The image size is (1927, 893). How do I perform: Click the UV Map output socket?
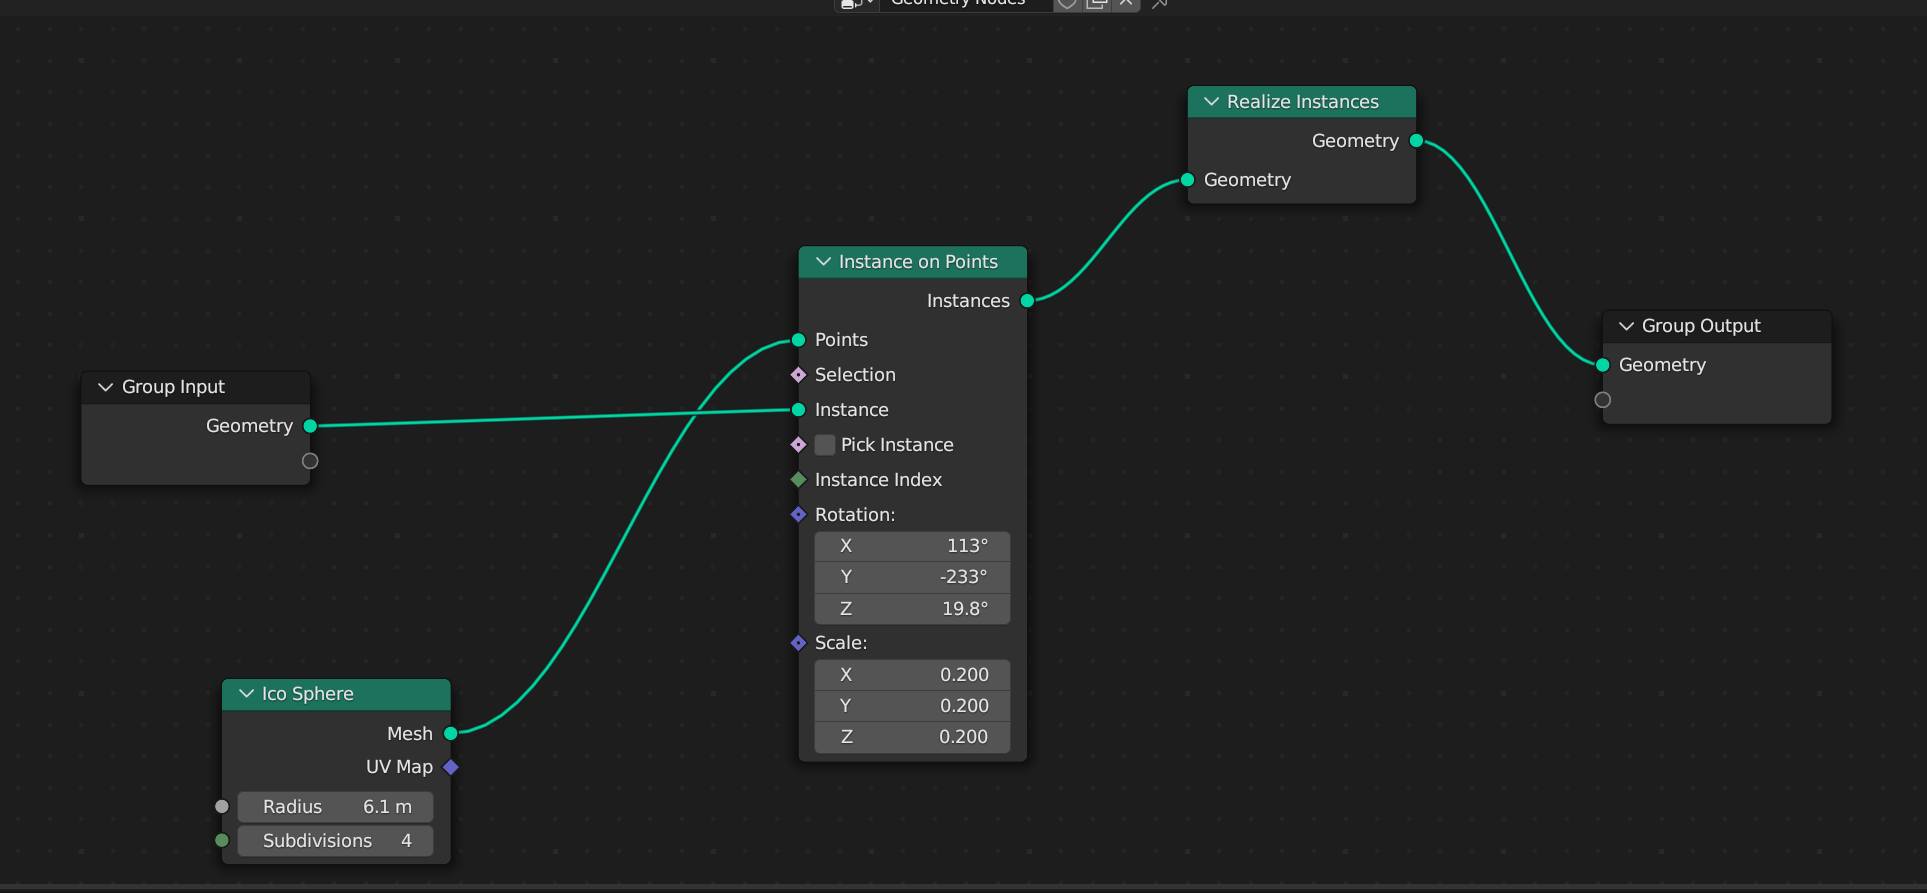click(x=451, y=767)
